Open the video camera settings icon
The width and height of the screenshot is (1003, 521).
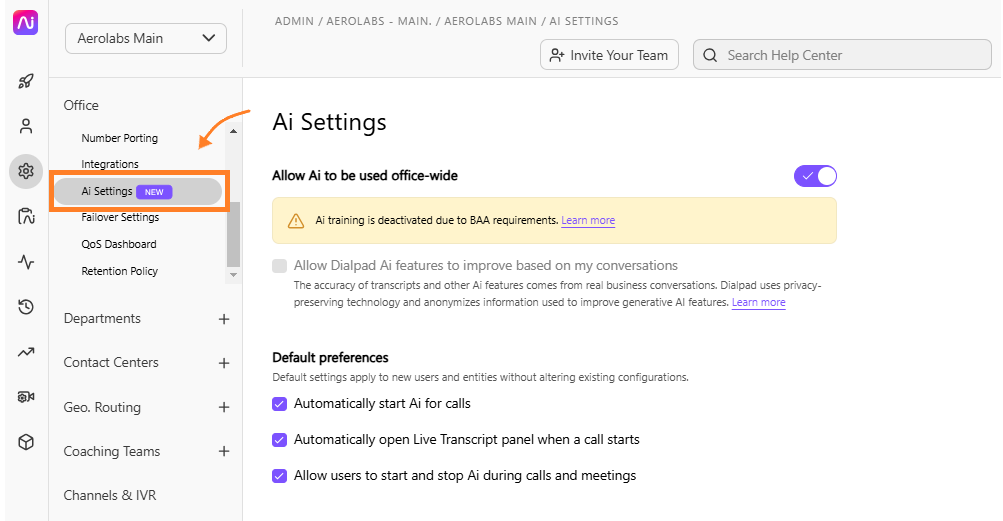click(26, 397)
